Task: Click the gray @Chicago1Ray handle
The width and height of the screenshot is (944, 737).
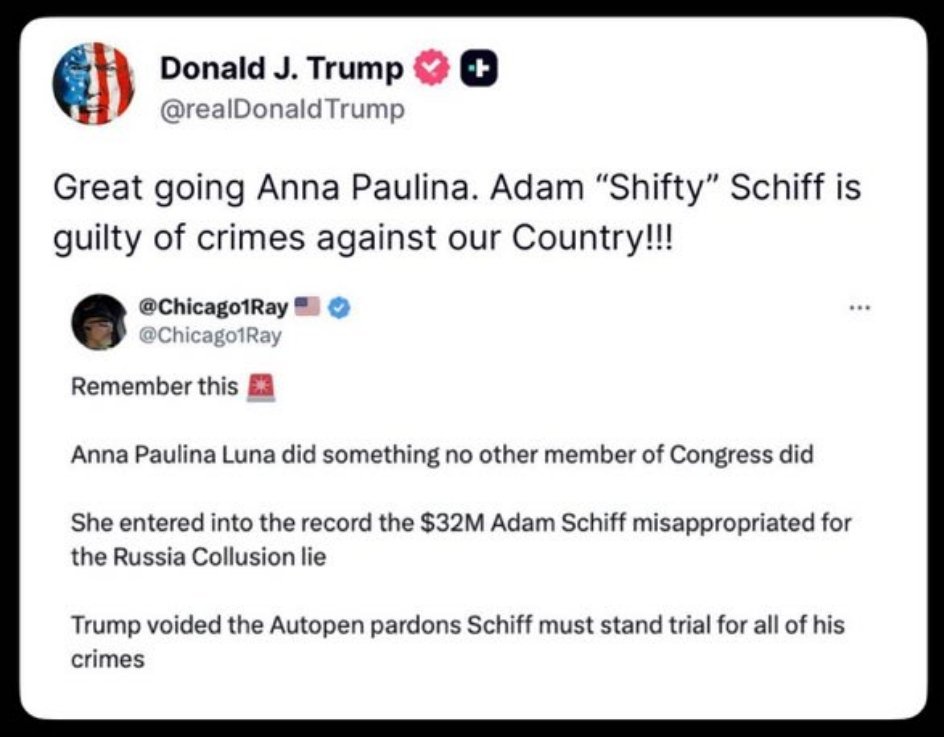Action: tap(213, 336)
